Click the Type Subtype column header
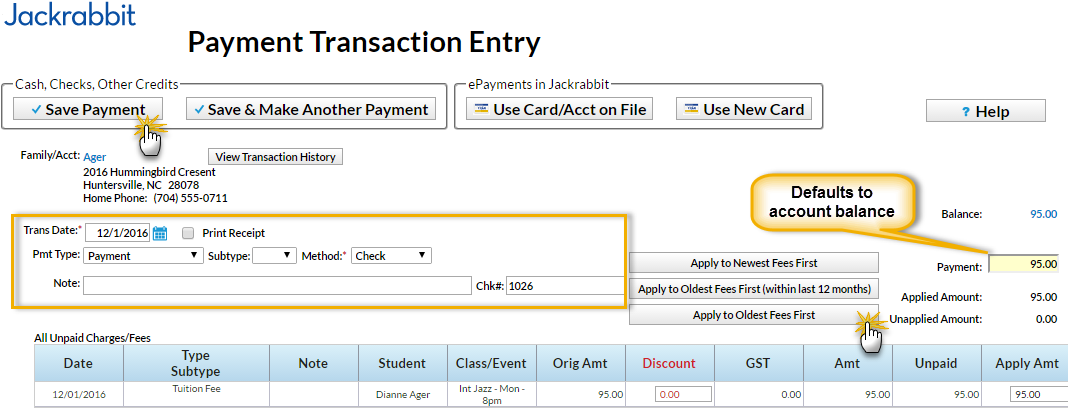Viewport: 1068px width, 419px height. [196, 363]
